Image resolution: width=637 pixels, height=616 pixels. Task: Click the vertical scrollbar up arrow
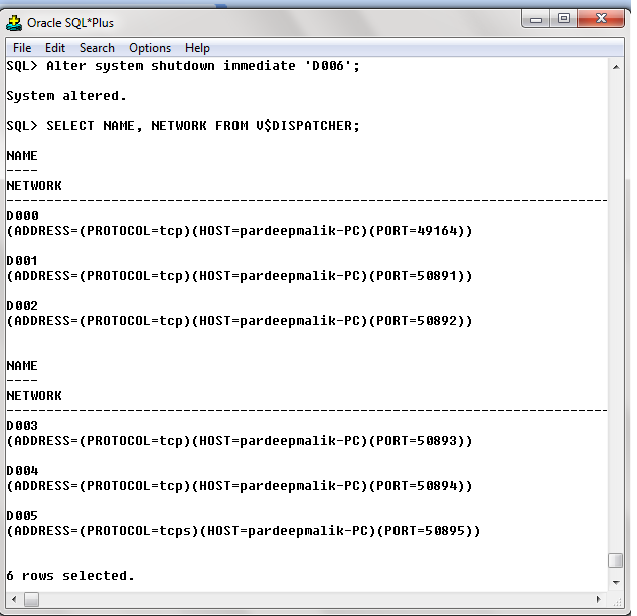[x=616, y=67]
